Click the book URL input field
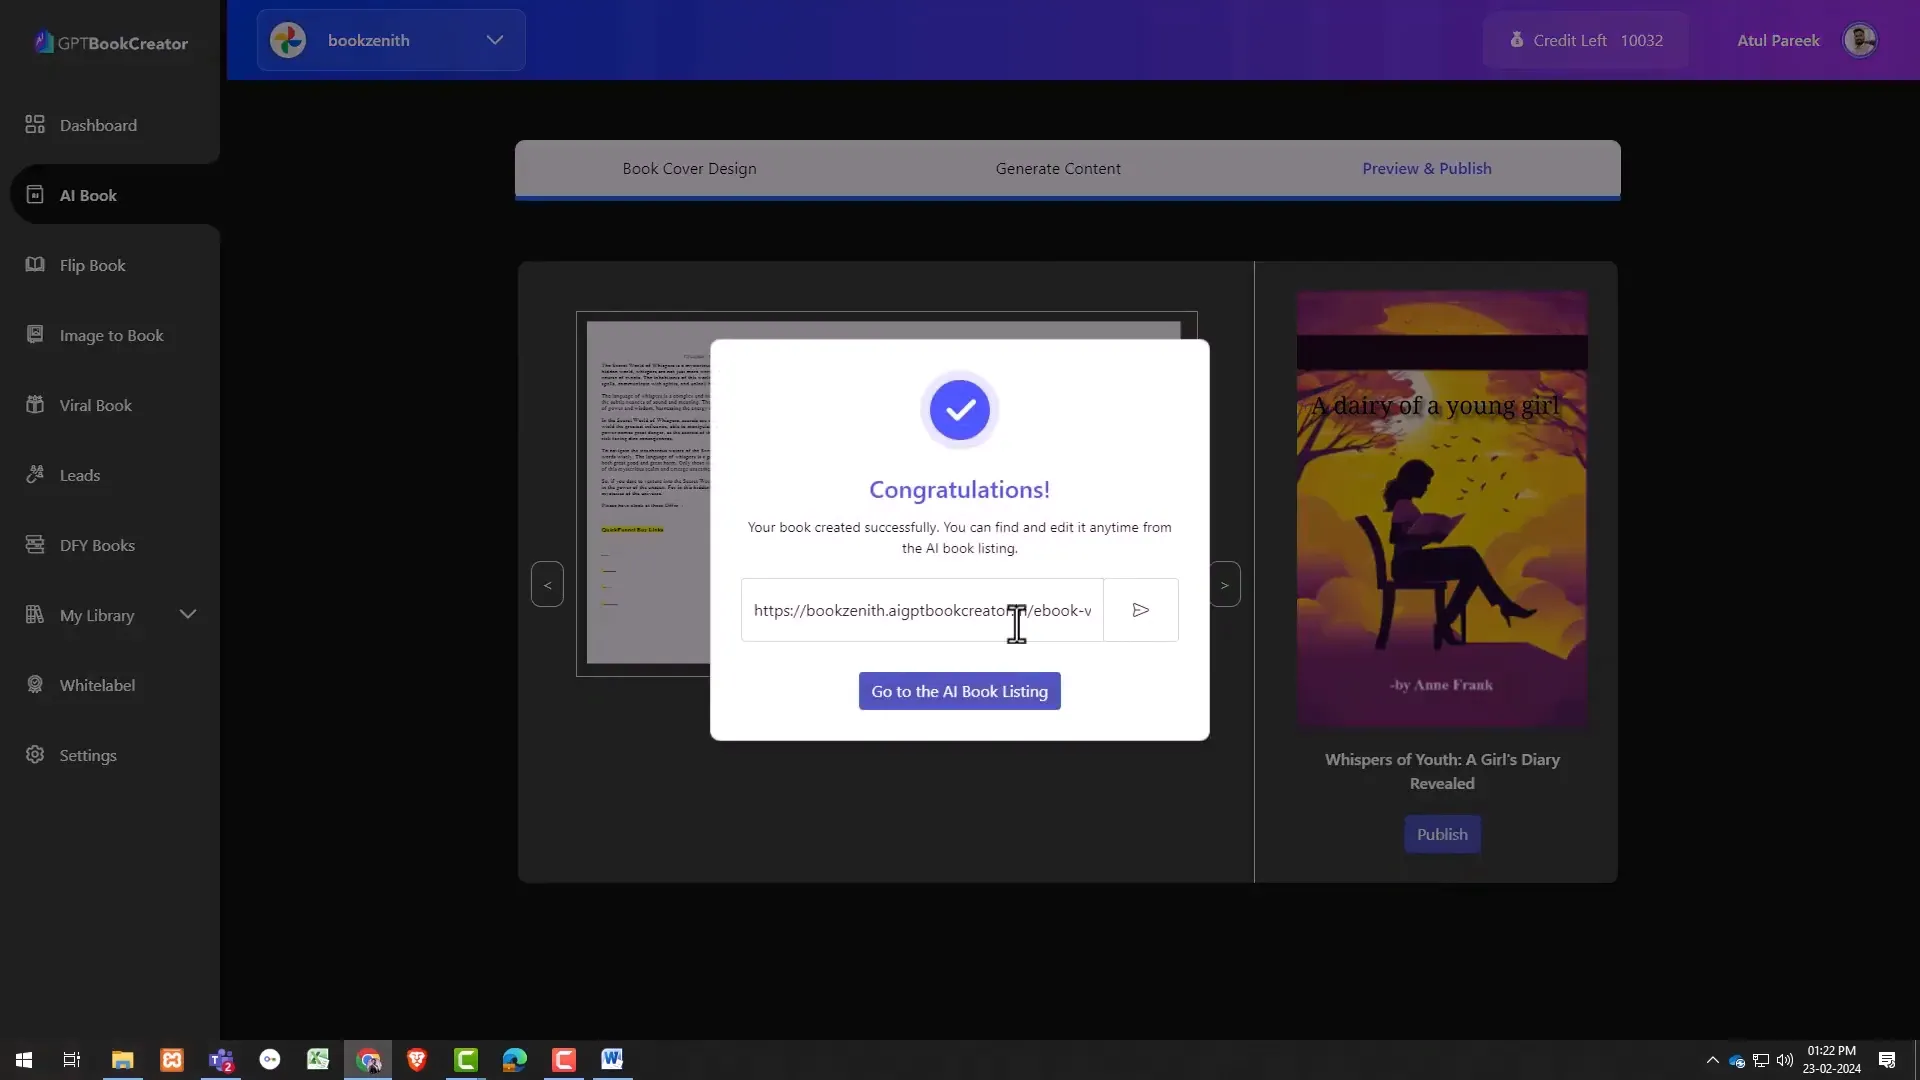The height and width of the screenshot is (1080, 1920). (x=922, y=610)
